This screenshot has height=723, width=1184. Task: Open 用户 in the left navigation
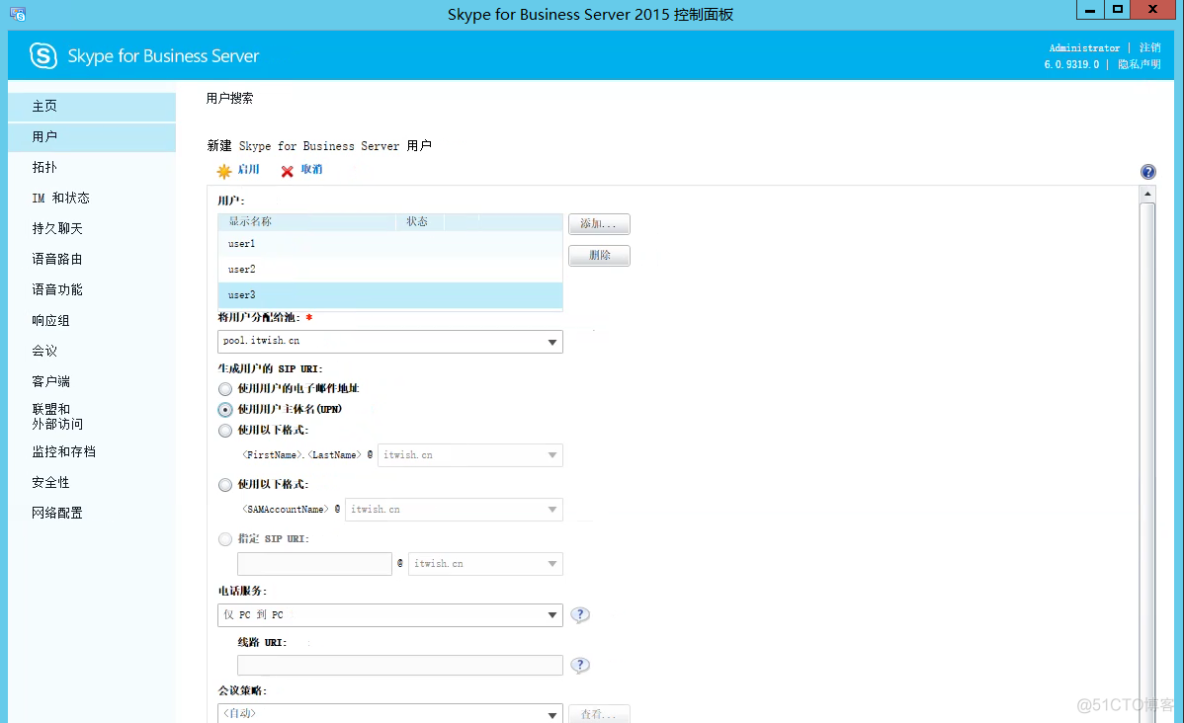click(92, 137)
